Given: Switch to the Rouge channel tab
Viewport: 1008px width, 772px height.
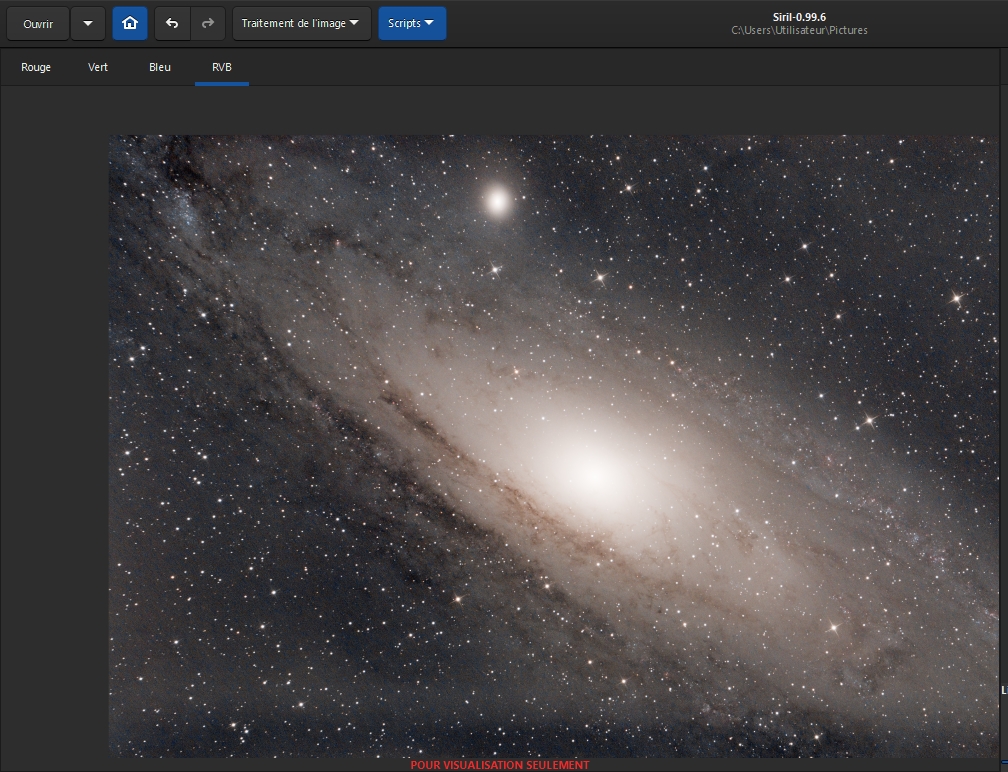Looking at the screenshot, I should (36, 67).
